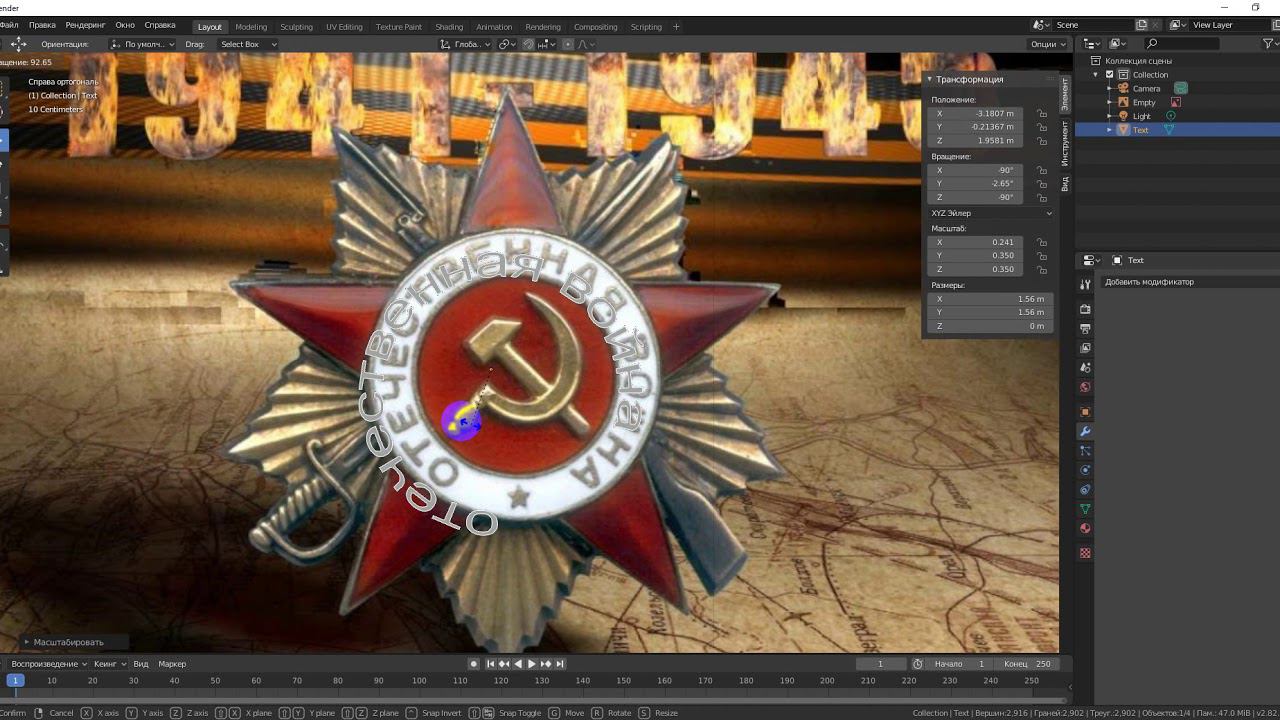Image resolution: width=1280 pixels, height=720 pixels.
Task: Toggle lock on Rotation Y
Action: (x=1042, y=184)
